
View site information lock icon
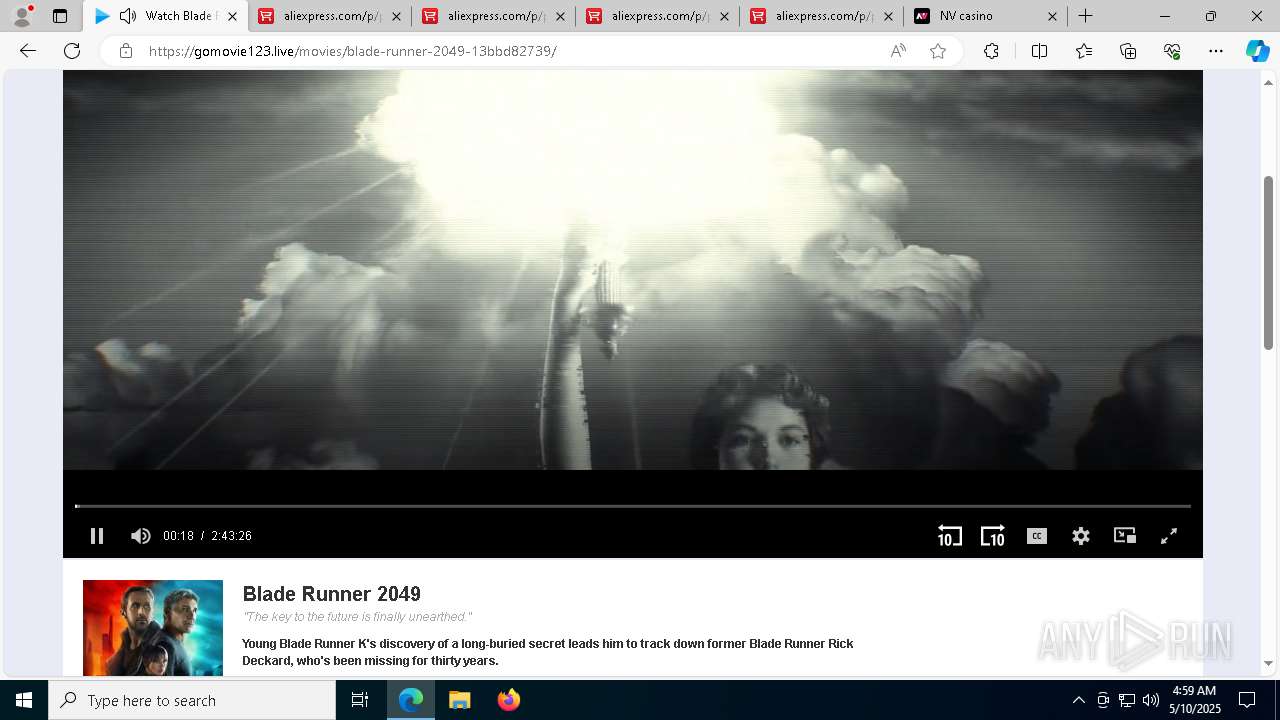click(126, 51)
